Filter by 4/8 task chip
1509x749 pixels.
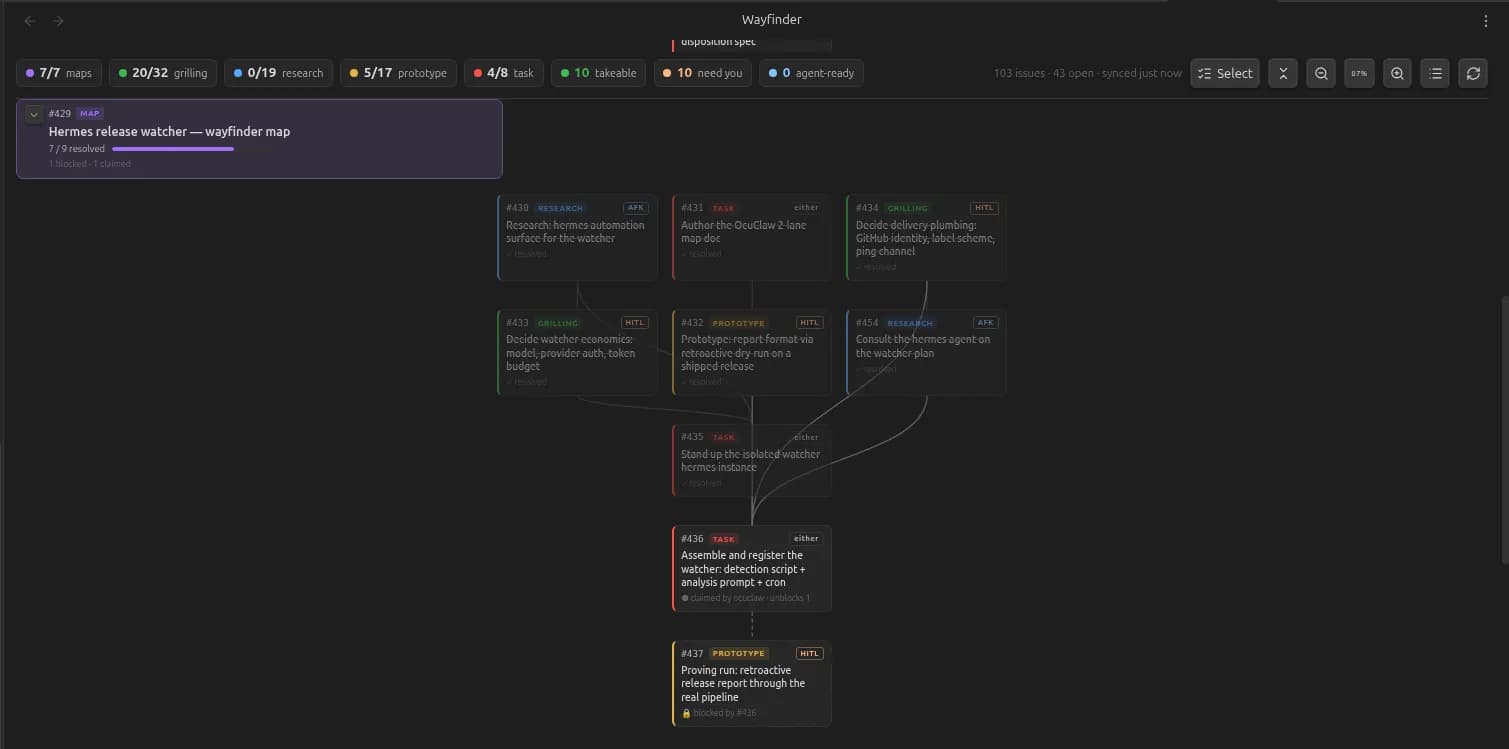(504, 73)
